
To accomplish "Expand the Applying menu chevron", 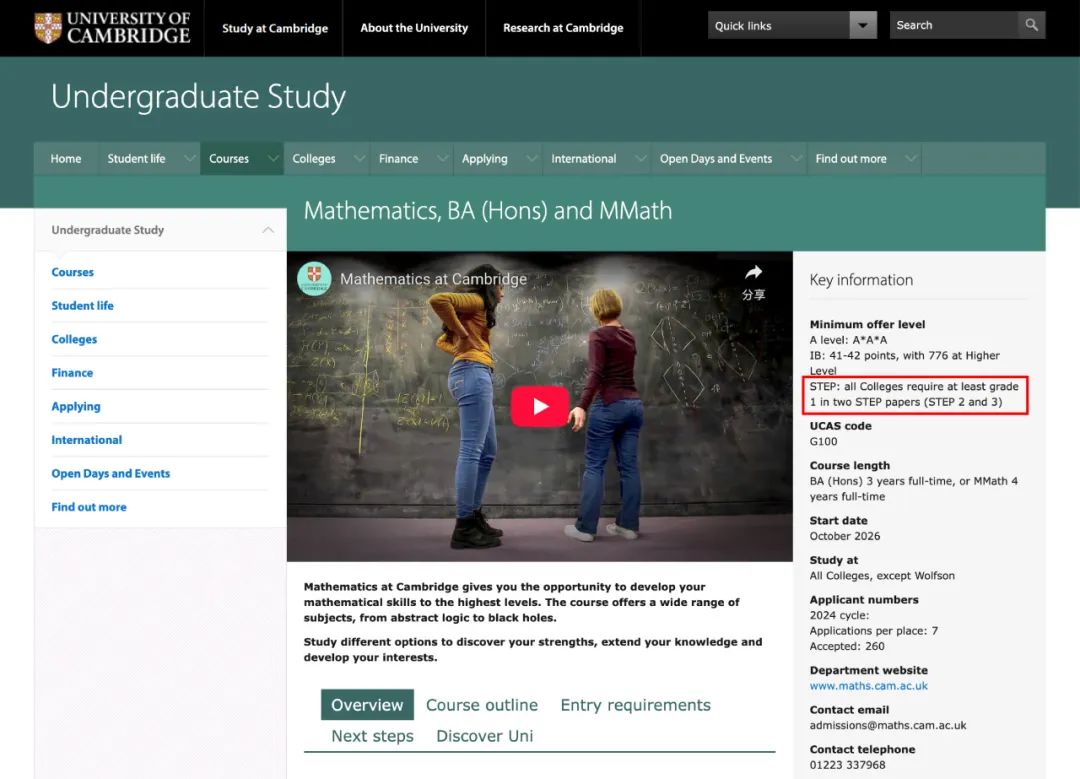I will pyautogui.click(x=531, y=158).
